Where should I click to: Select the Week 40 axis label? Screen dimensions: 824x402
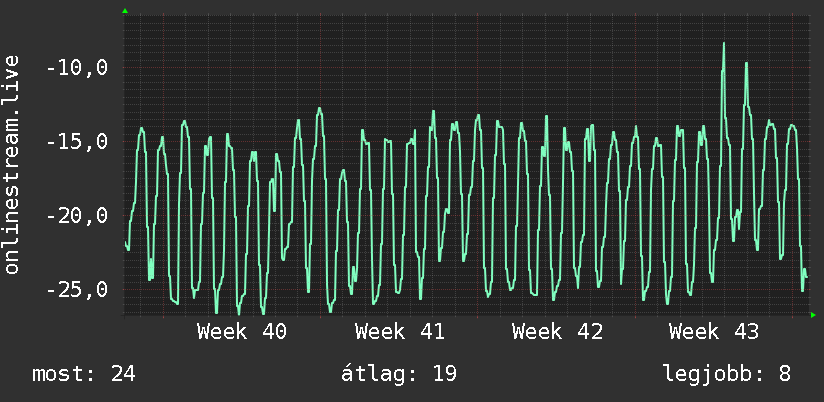pyautogui.click(x=242, y=332)
